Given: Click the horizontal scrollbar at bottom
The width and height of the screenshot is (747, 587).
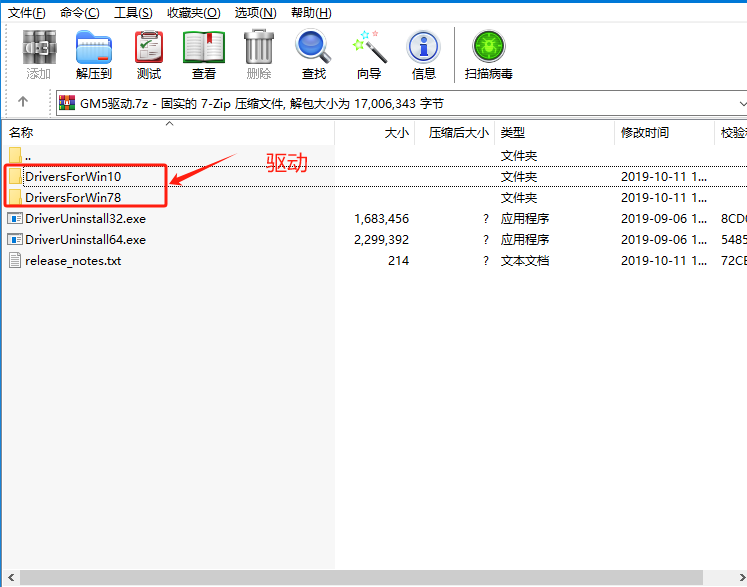Looking at the screenshot, I should (360, 577).
